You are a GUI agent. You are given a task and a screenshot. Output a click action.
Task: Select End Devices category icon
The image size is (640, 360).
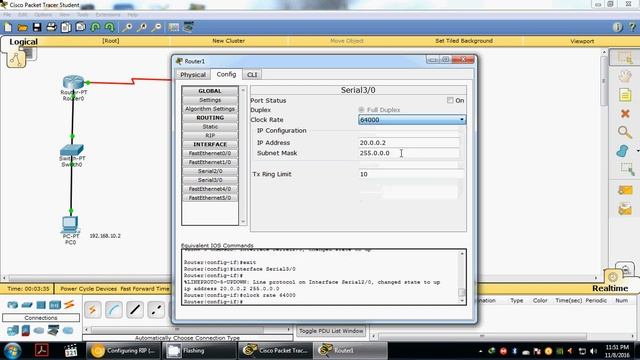tap(13, 330)
